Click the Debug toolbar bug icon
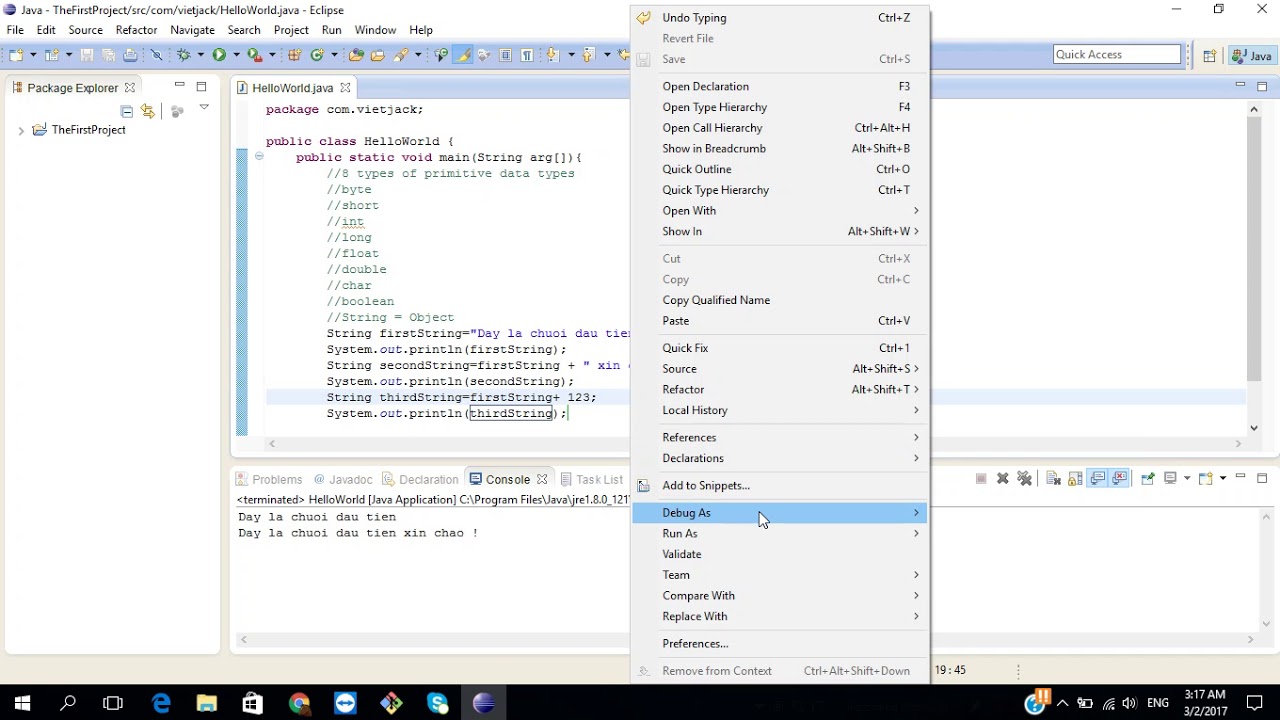Viewport: 1280px width, 720px height. (x=183, y=55)
